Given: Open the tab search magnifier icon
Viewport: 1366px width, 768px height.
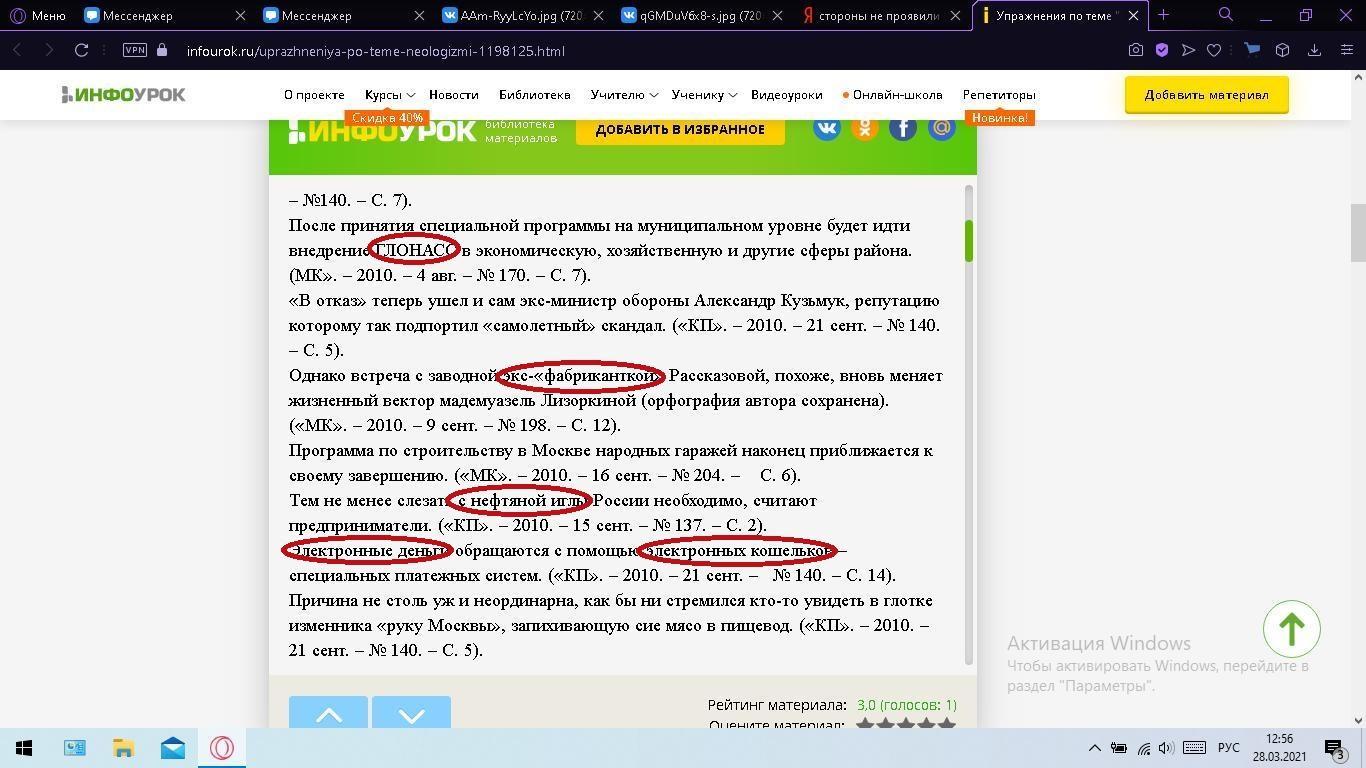Looking at the screenshot, I should [1225, 14].
